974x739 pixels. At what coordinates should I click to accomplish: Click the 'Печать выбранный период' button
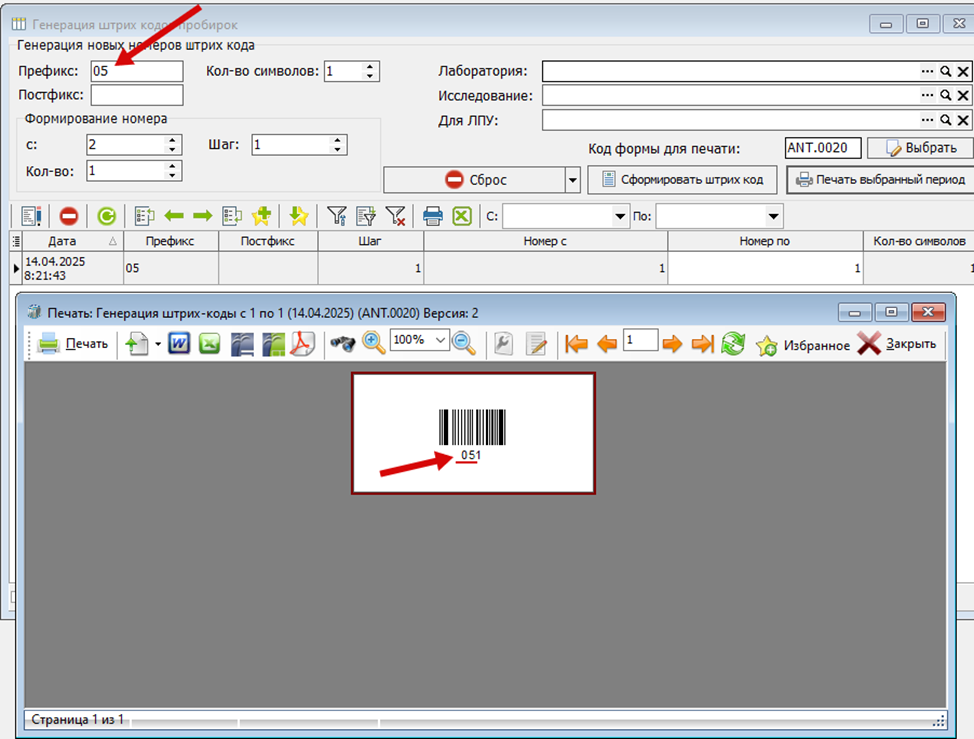pos(880,180)
